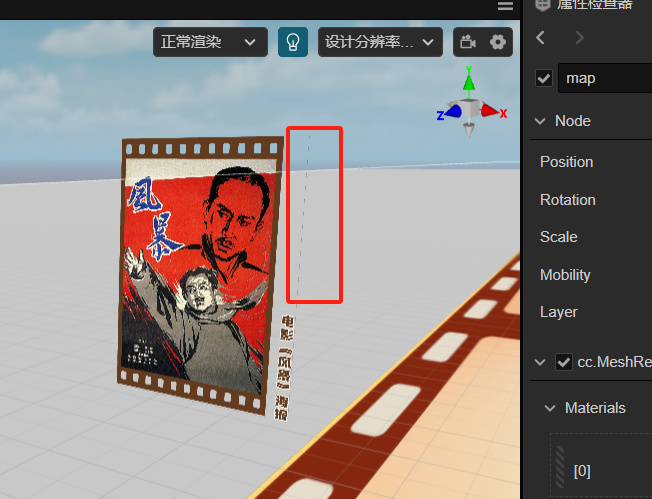The width and height of the screenshot is (652, 499).
Task: Click the gray bottom gizmo cone
Action: tap(469, 130)
